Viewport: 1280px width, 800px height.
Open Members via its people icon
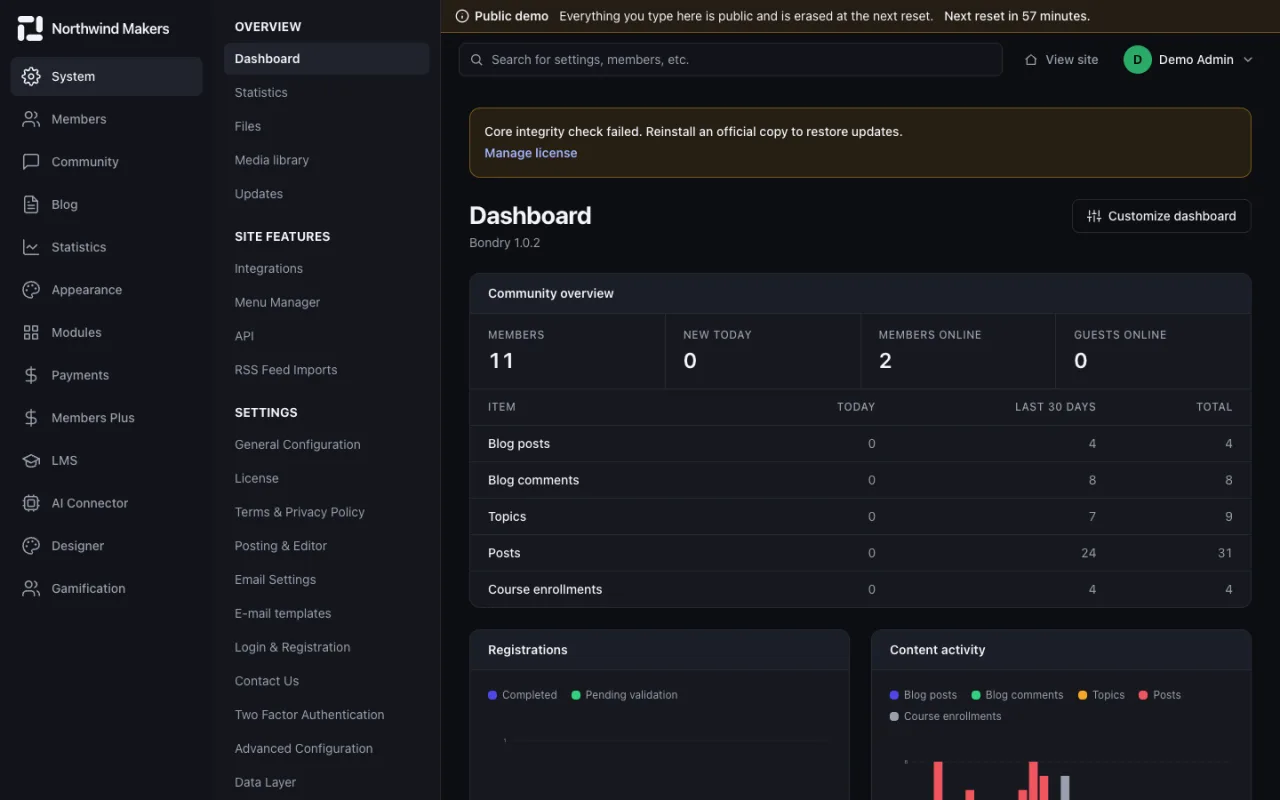point(31,119)
